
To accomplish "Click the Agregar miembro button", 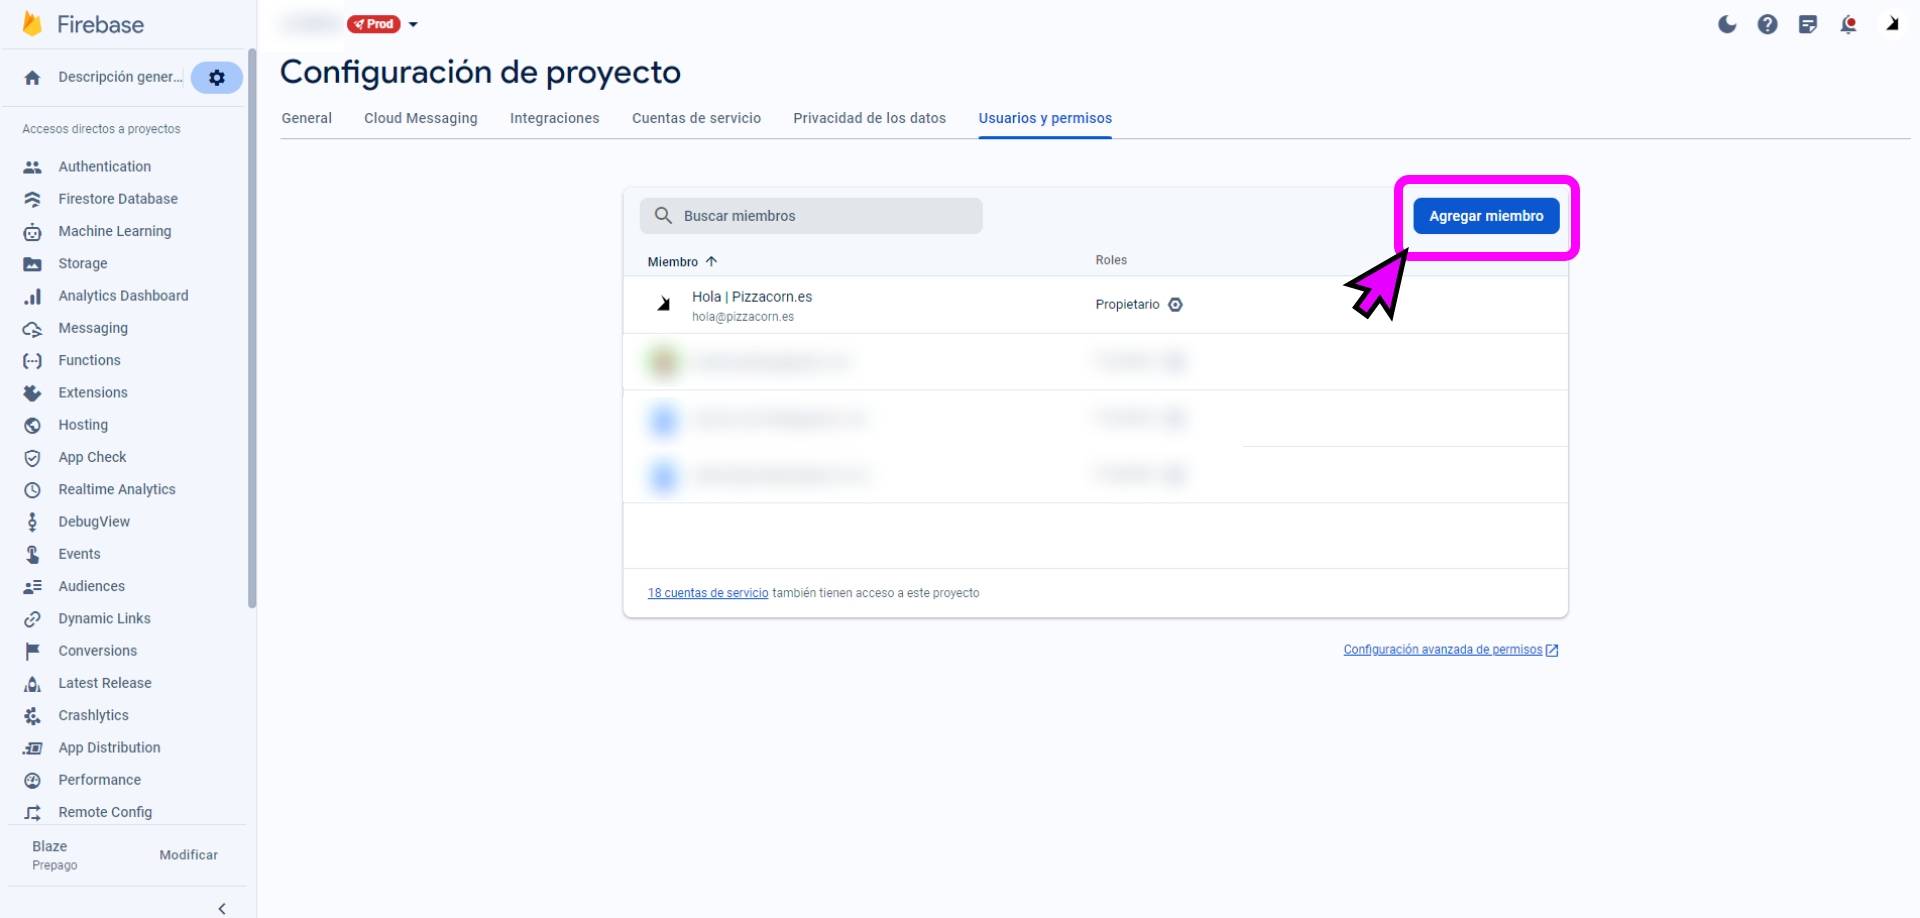I will point(1486,215).
